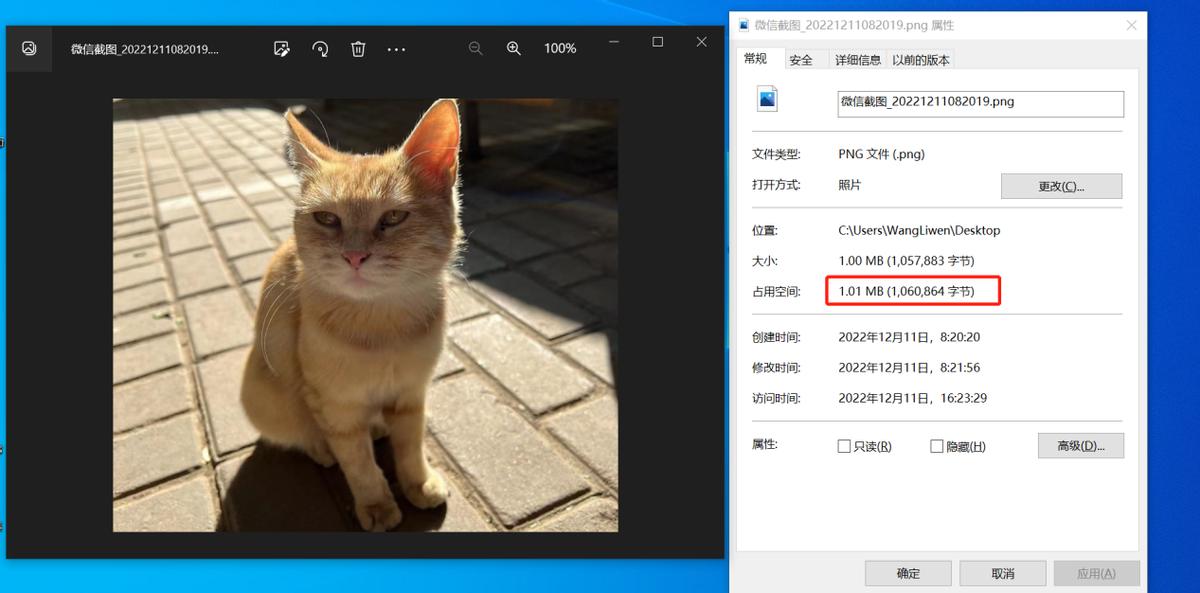Viewport: 1200px width, 593px height.
Task: Open 高级 advanced attributes
Action: point(1081,445)
